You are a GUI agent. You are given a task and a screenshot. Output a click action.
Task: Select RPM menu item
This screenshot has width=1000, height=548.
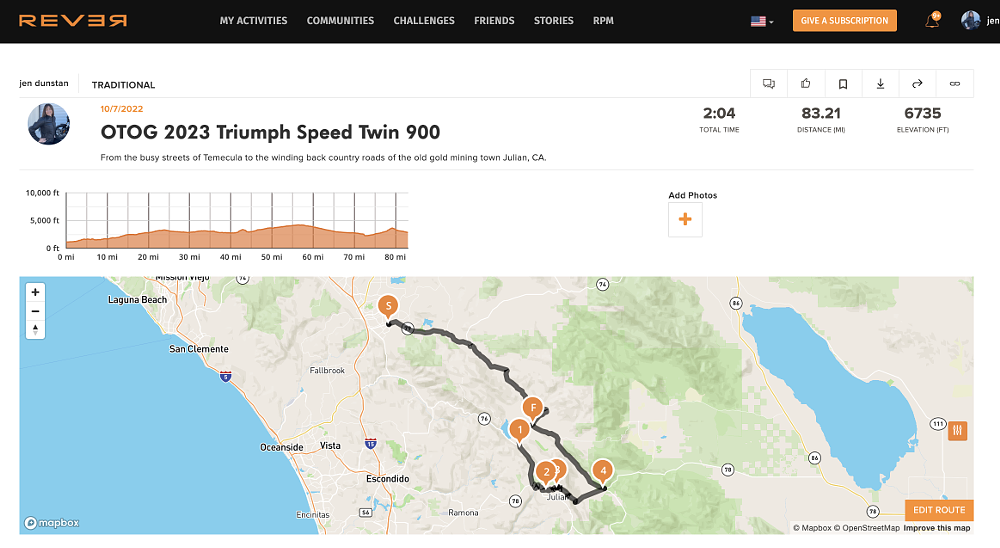tap(603, 20)
